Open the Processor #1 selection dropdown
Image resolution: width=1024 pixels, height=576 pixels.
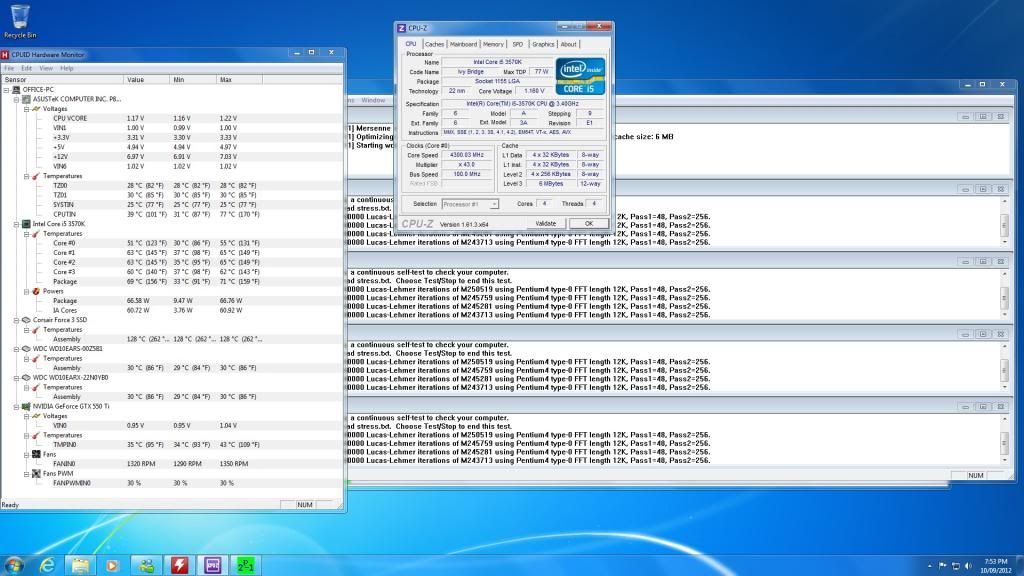click(x=469, y=203)
